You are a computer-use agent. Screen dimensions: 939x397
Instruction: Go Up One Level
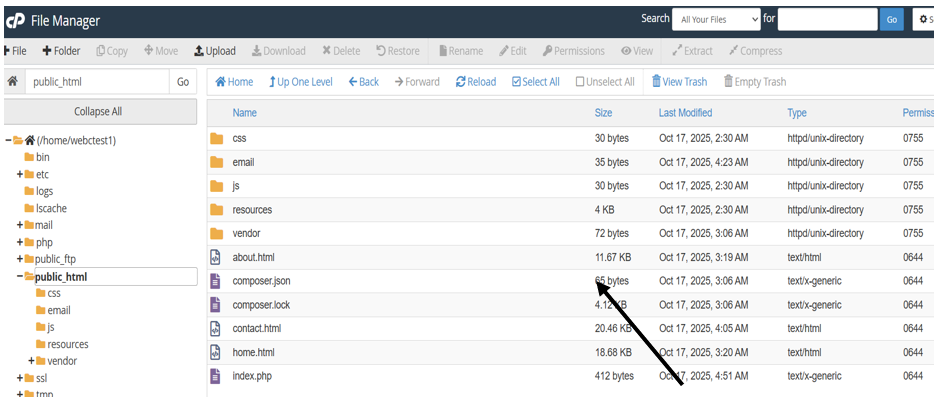pos(301,82)
